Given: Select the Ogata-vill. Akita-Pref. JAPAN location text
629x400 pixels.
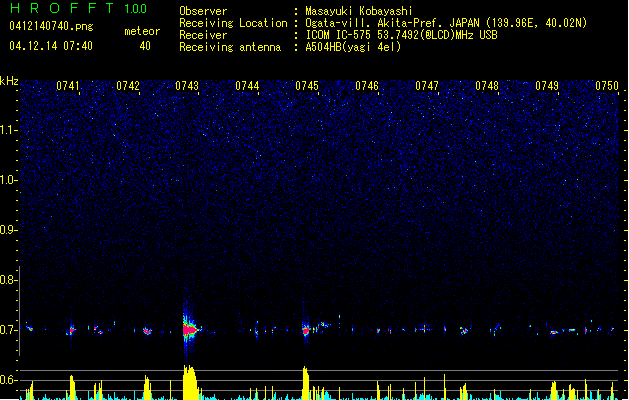Looking at the screenshot, I should point(446,23).
